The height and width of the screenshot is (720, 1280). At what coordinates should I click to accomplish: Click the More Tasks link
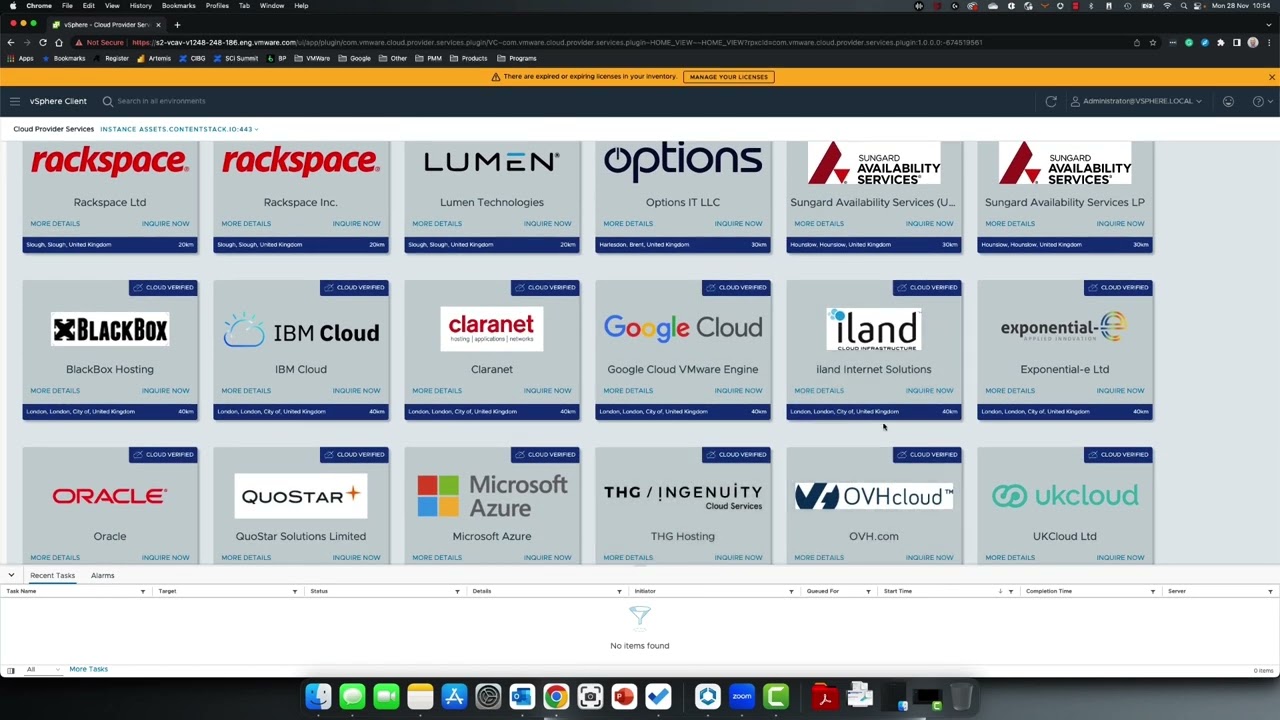(88, 669)
